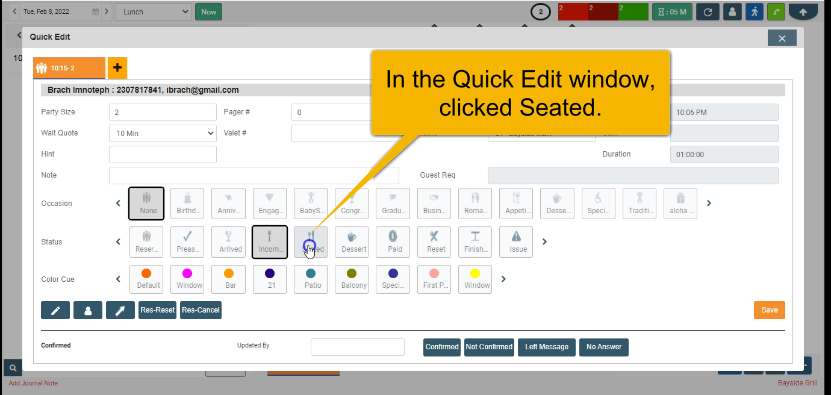Click the green phone icon in top bar

click(776, 12)
